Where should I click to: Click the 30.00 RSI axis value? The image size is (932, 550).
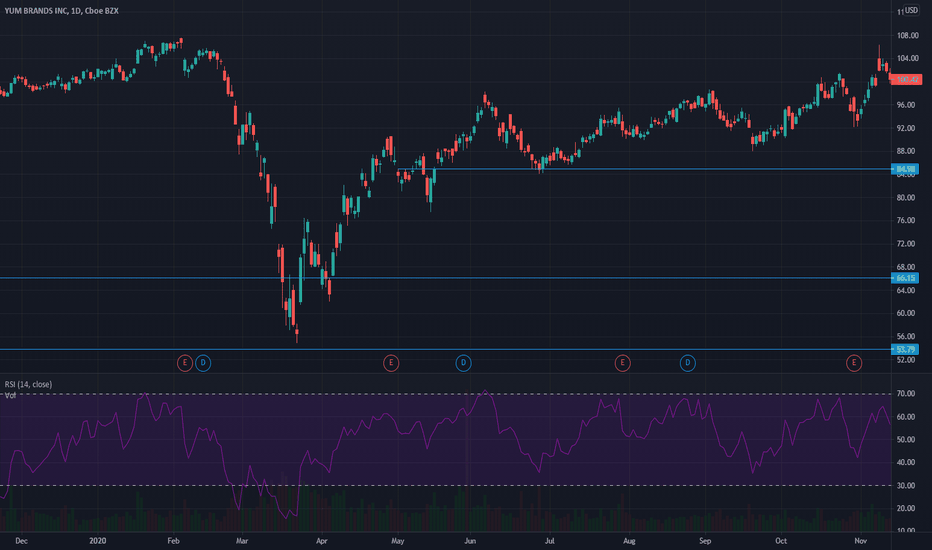click(906, 486)
